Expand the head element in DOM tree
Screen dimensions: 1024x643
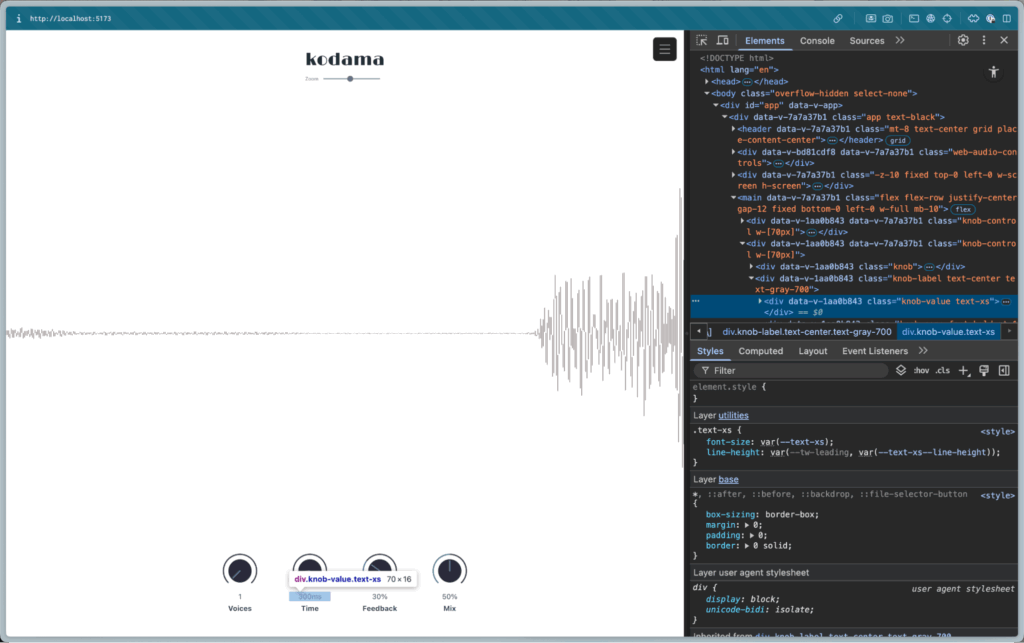coord(708,81)
